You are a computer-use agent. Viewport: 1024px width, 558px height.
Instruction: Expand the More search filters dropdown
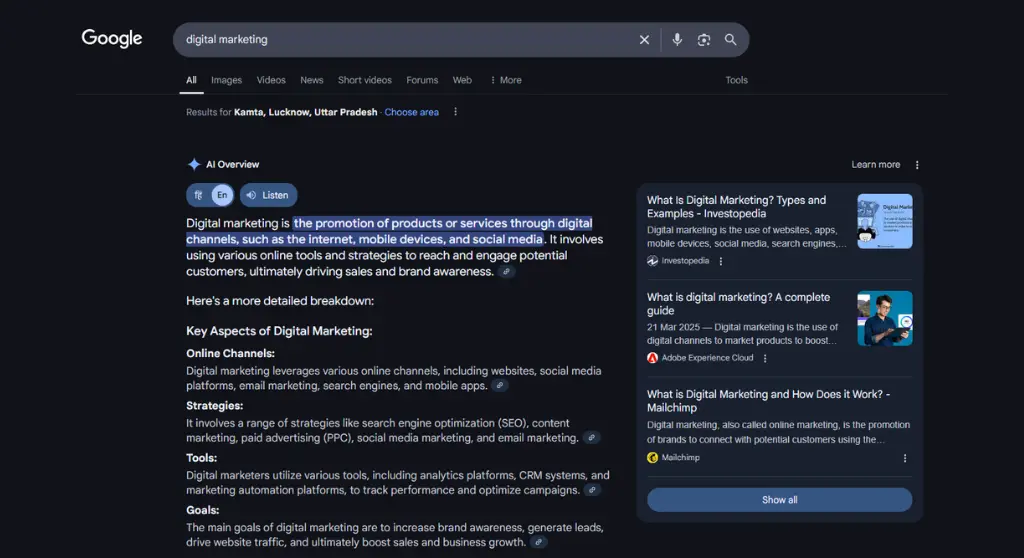click(505, 80)
